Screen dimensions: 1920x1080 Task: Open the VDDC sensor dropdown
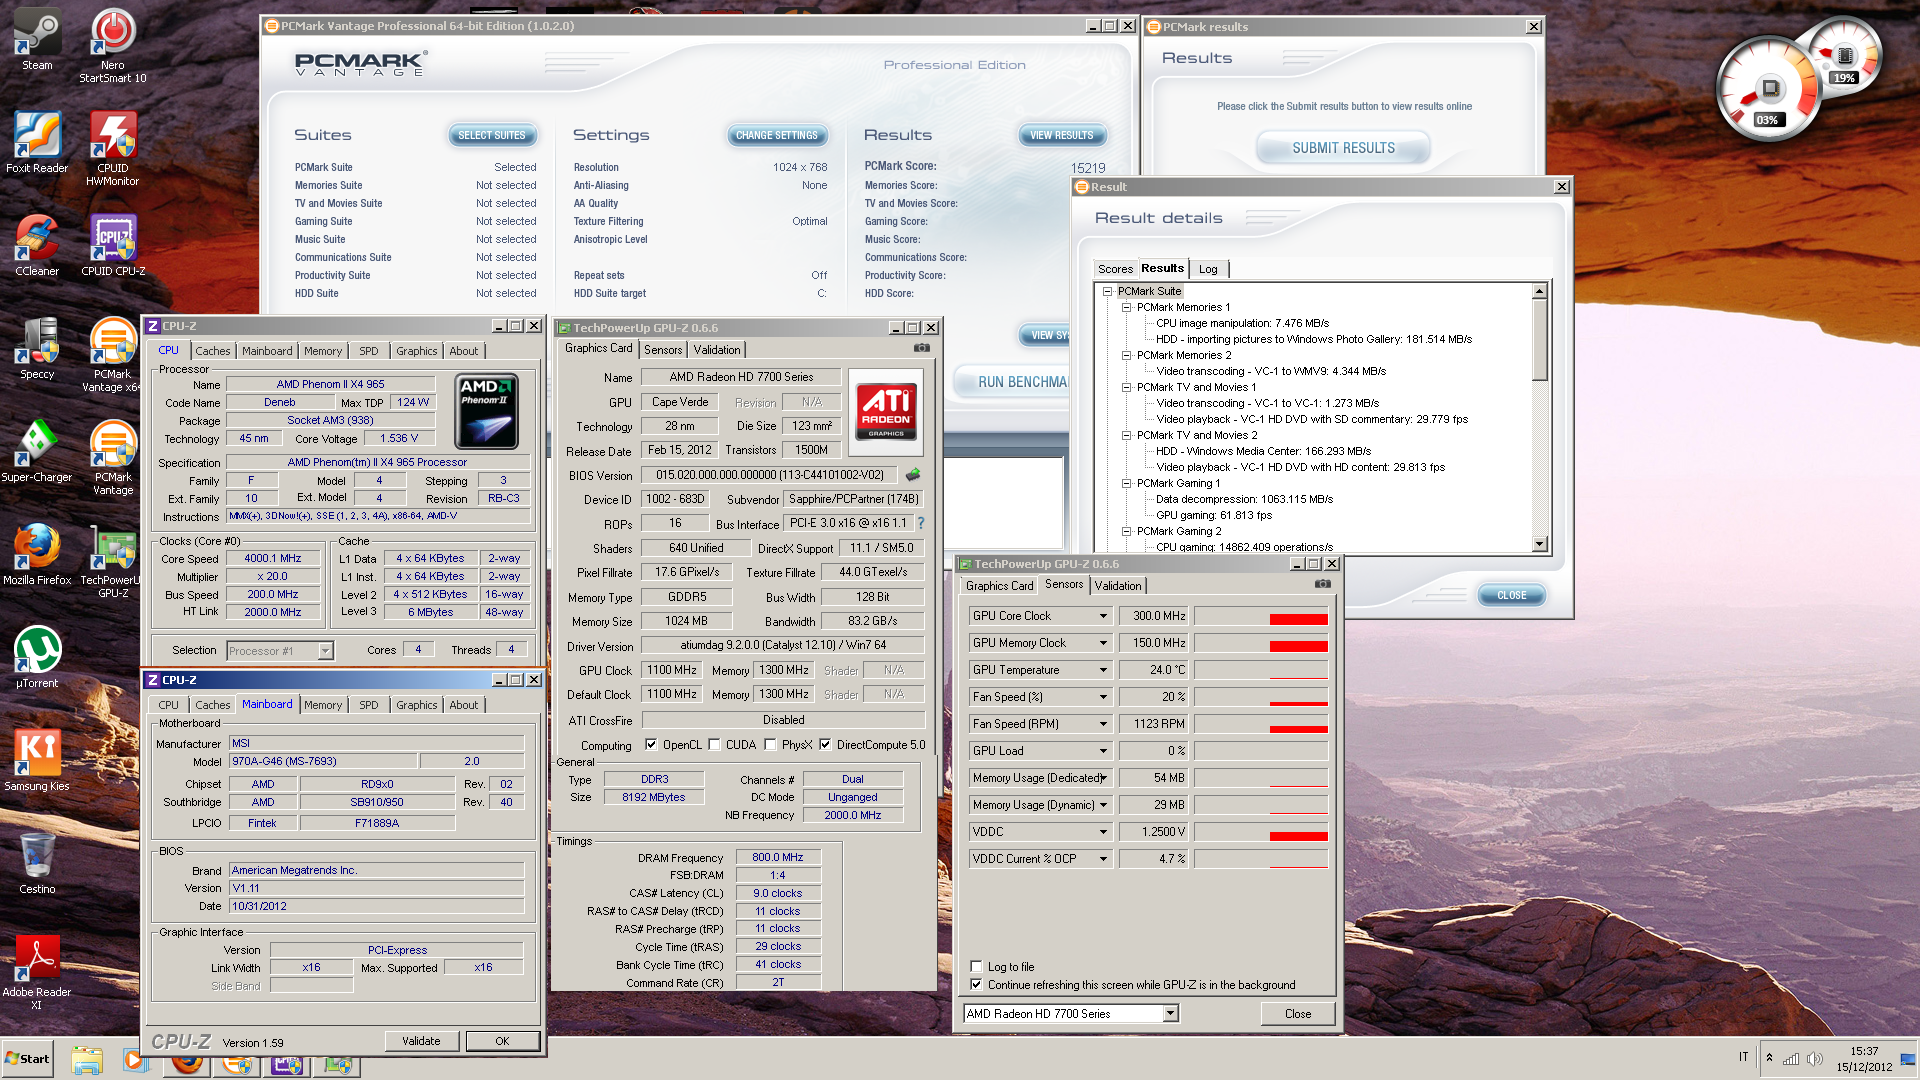point(1103,832)
